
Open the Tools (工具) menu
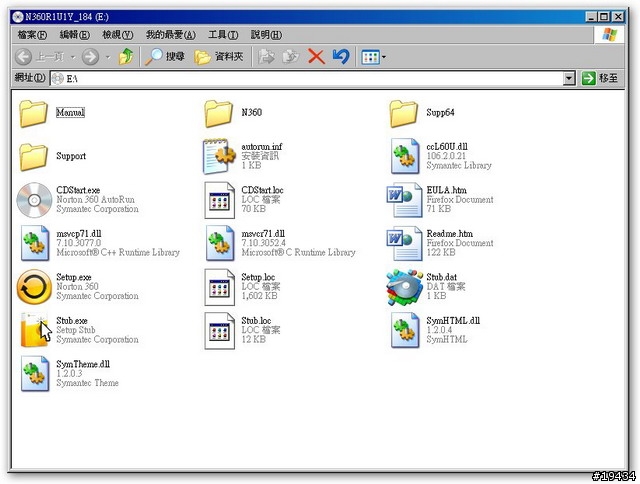pyautogui.click(x=223, y=35)
